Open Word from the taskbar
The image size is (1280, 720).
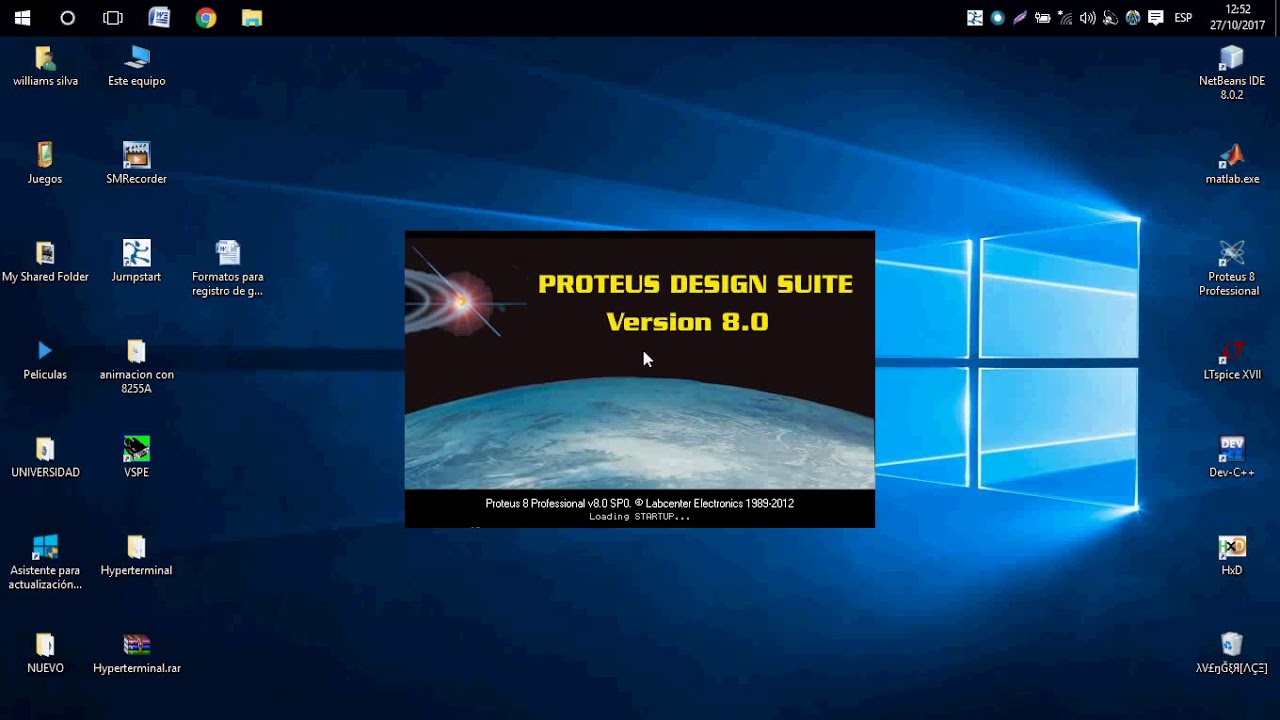coord(159,18)
